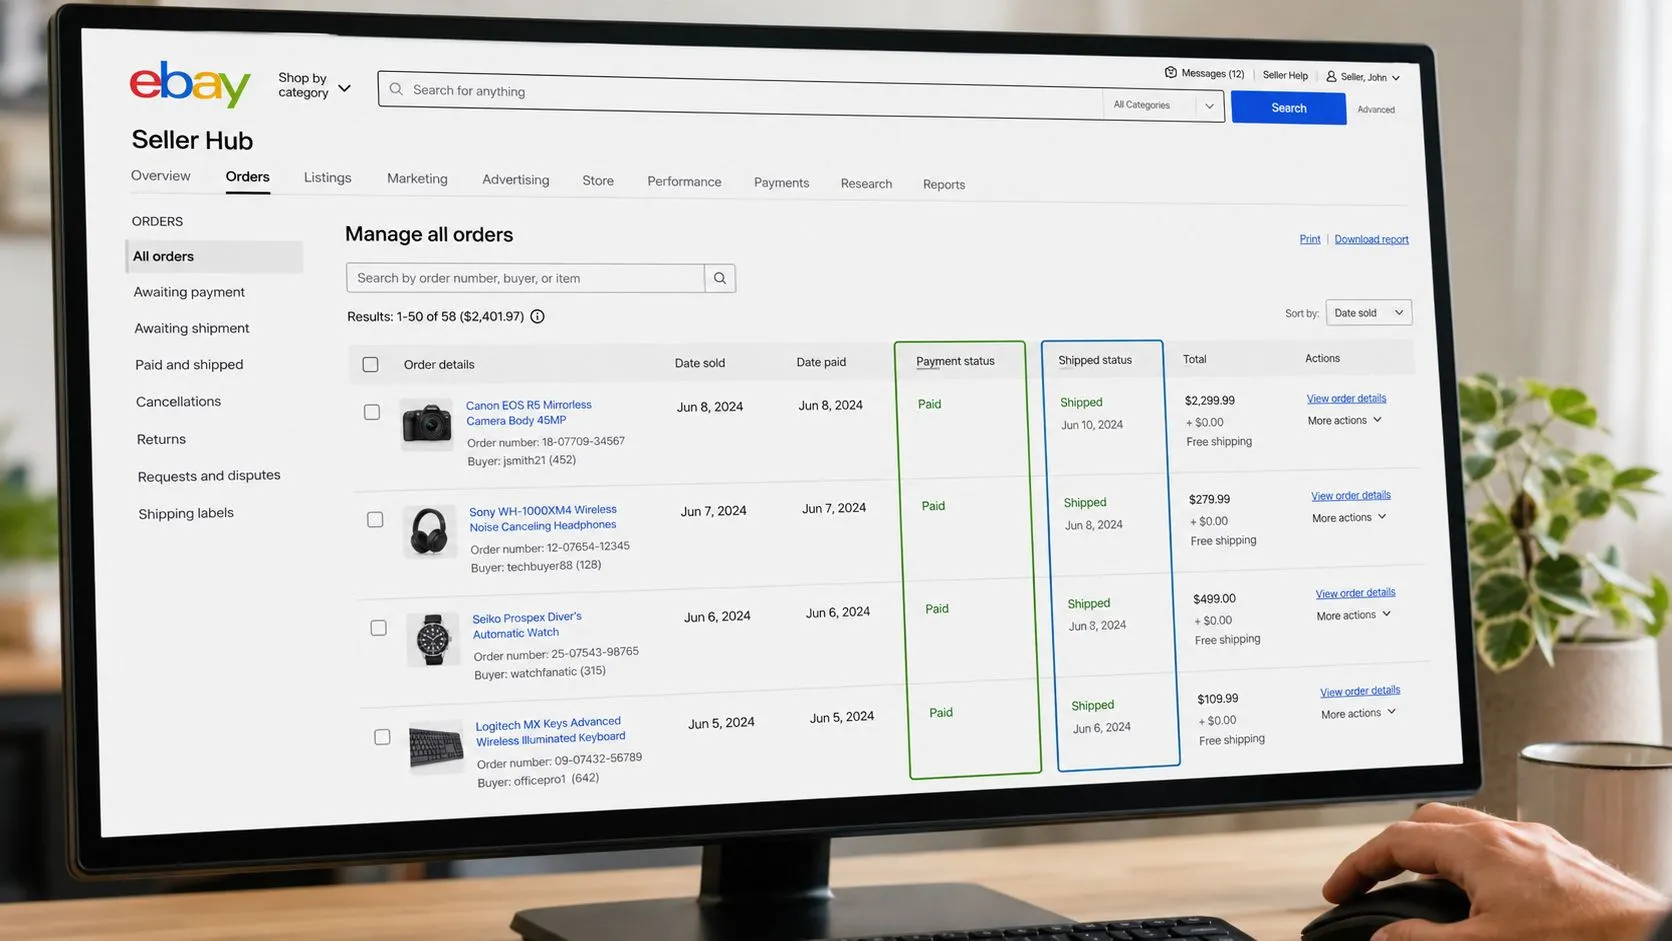View order details for the Logitech order
Screen dimensions: 1672x941
(1359, 691)
